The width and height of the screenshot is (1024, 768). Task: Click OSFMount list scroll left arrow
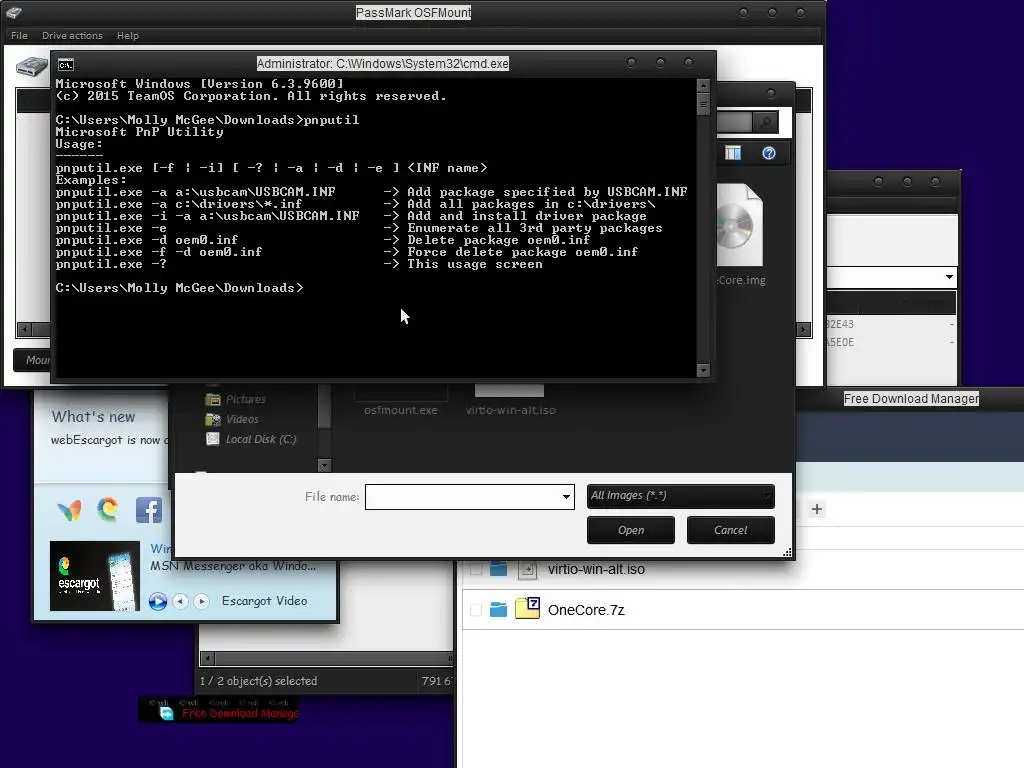[24, 329]
